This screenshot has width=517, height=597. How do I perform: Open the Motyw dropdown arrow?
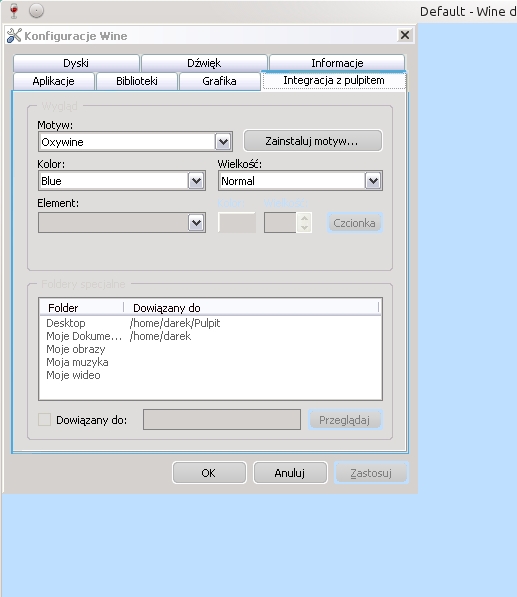pos(223,142)
